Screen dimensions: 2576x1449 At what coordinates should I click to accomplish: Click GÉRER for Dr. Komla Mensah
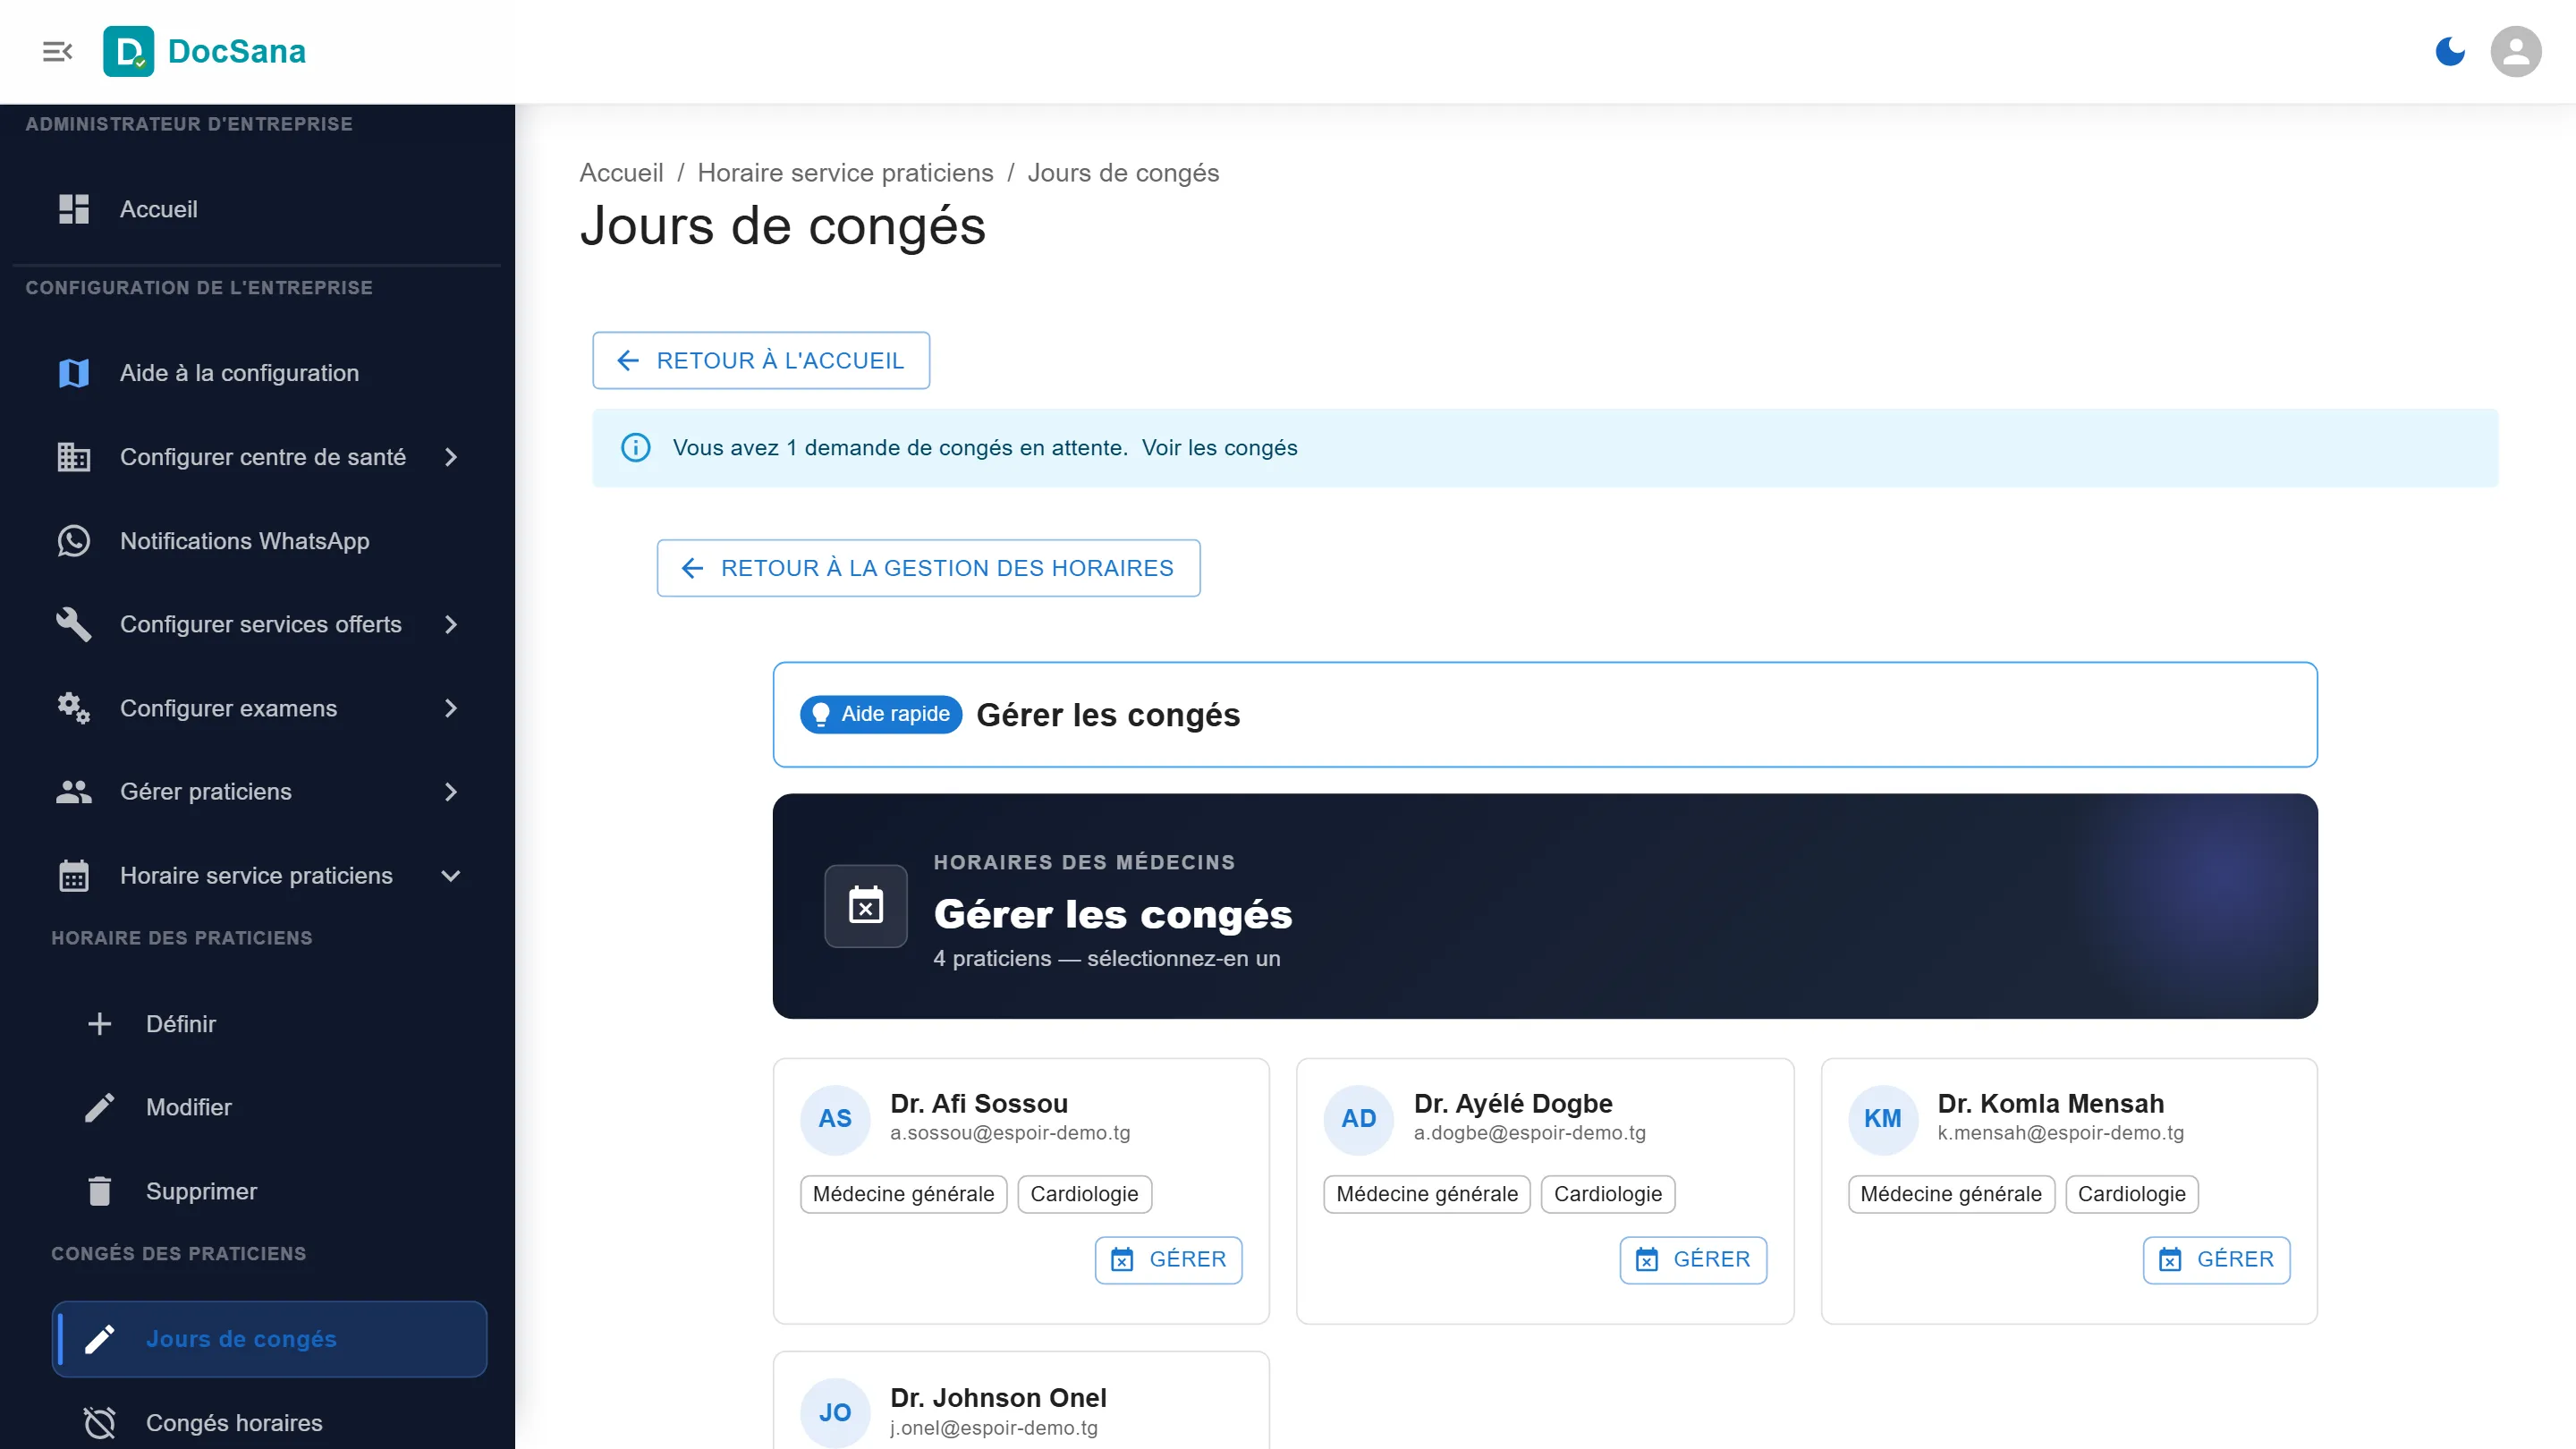pyautogui.click(x=2216, y=1259)
